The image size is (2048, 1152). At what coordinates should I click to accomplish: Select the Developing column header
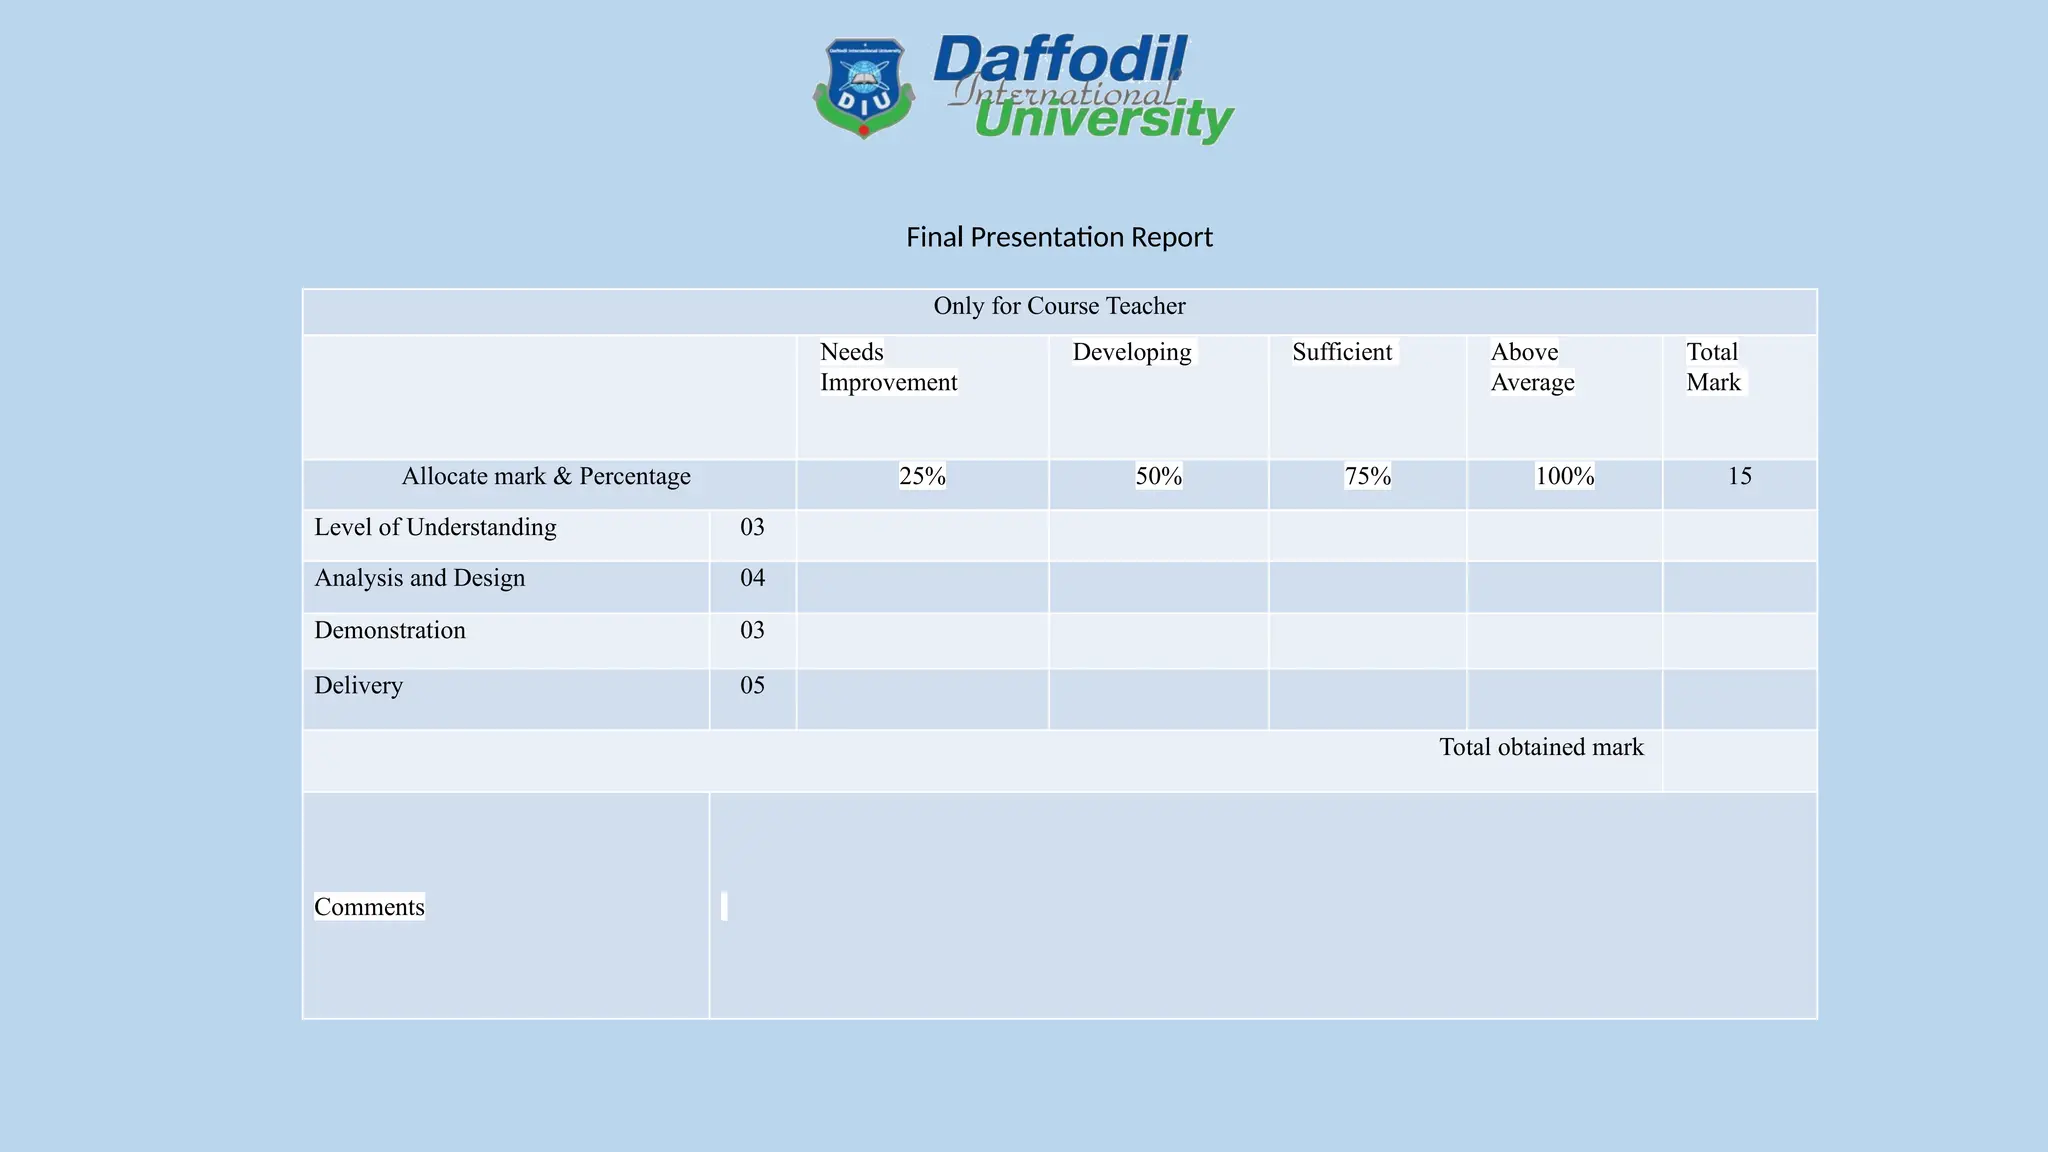1132,352
